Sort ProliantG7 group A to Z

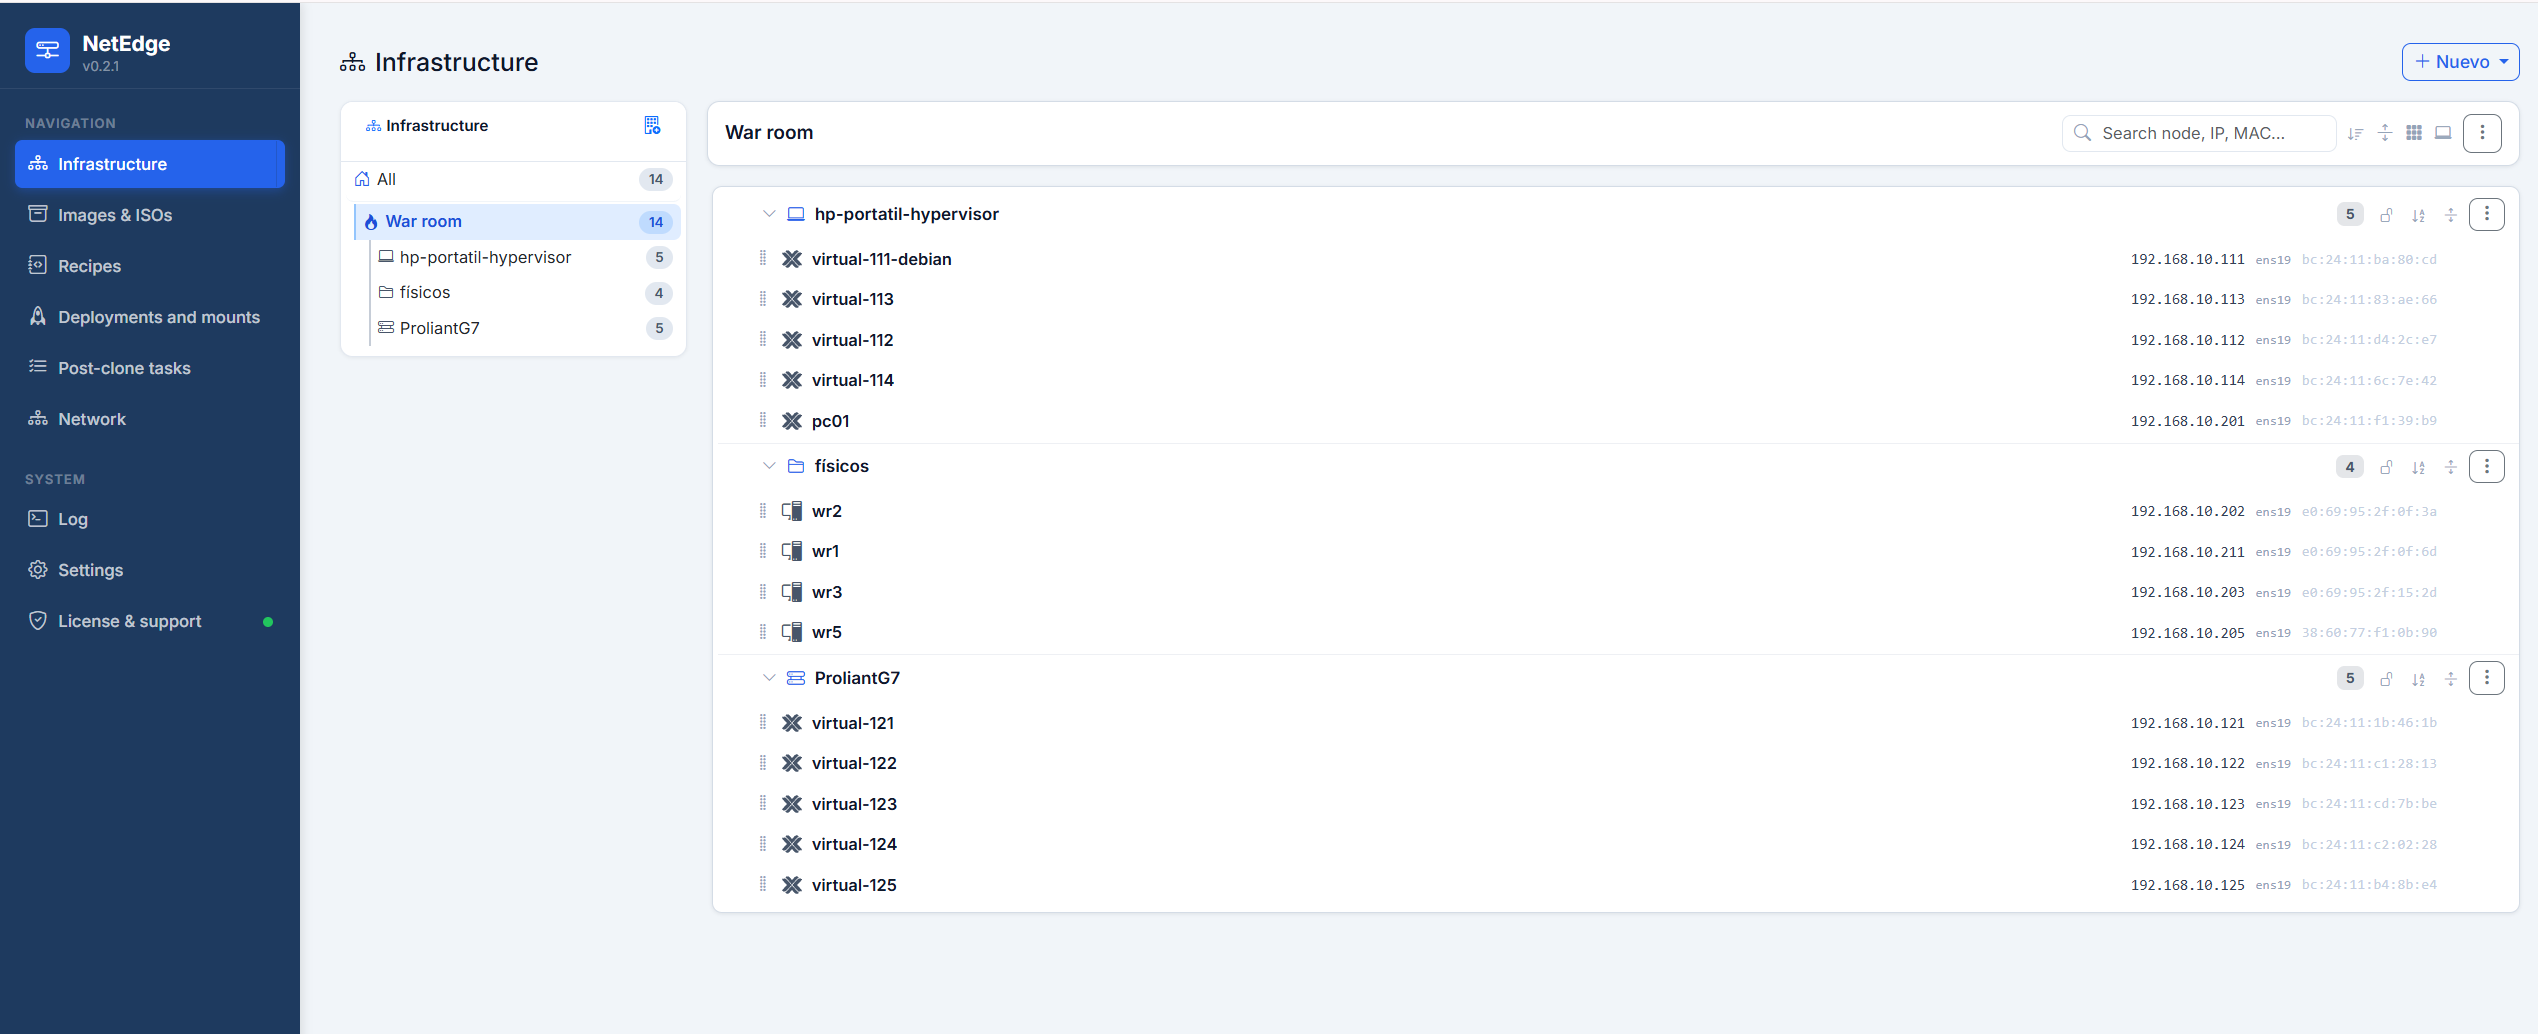tap(2418, 679)
